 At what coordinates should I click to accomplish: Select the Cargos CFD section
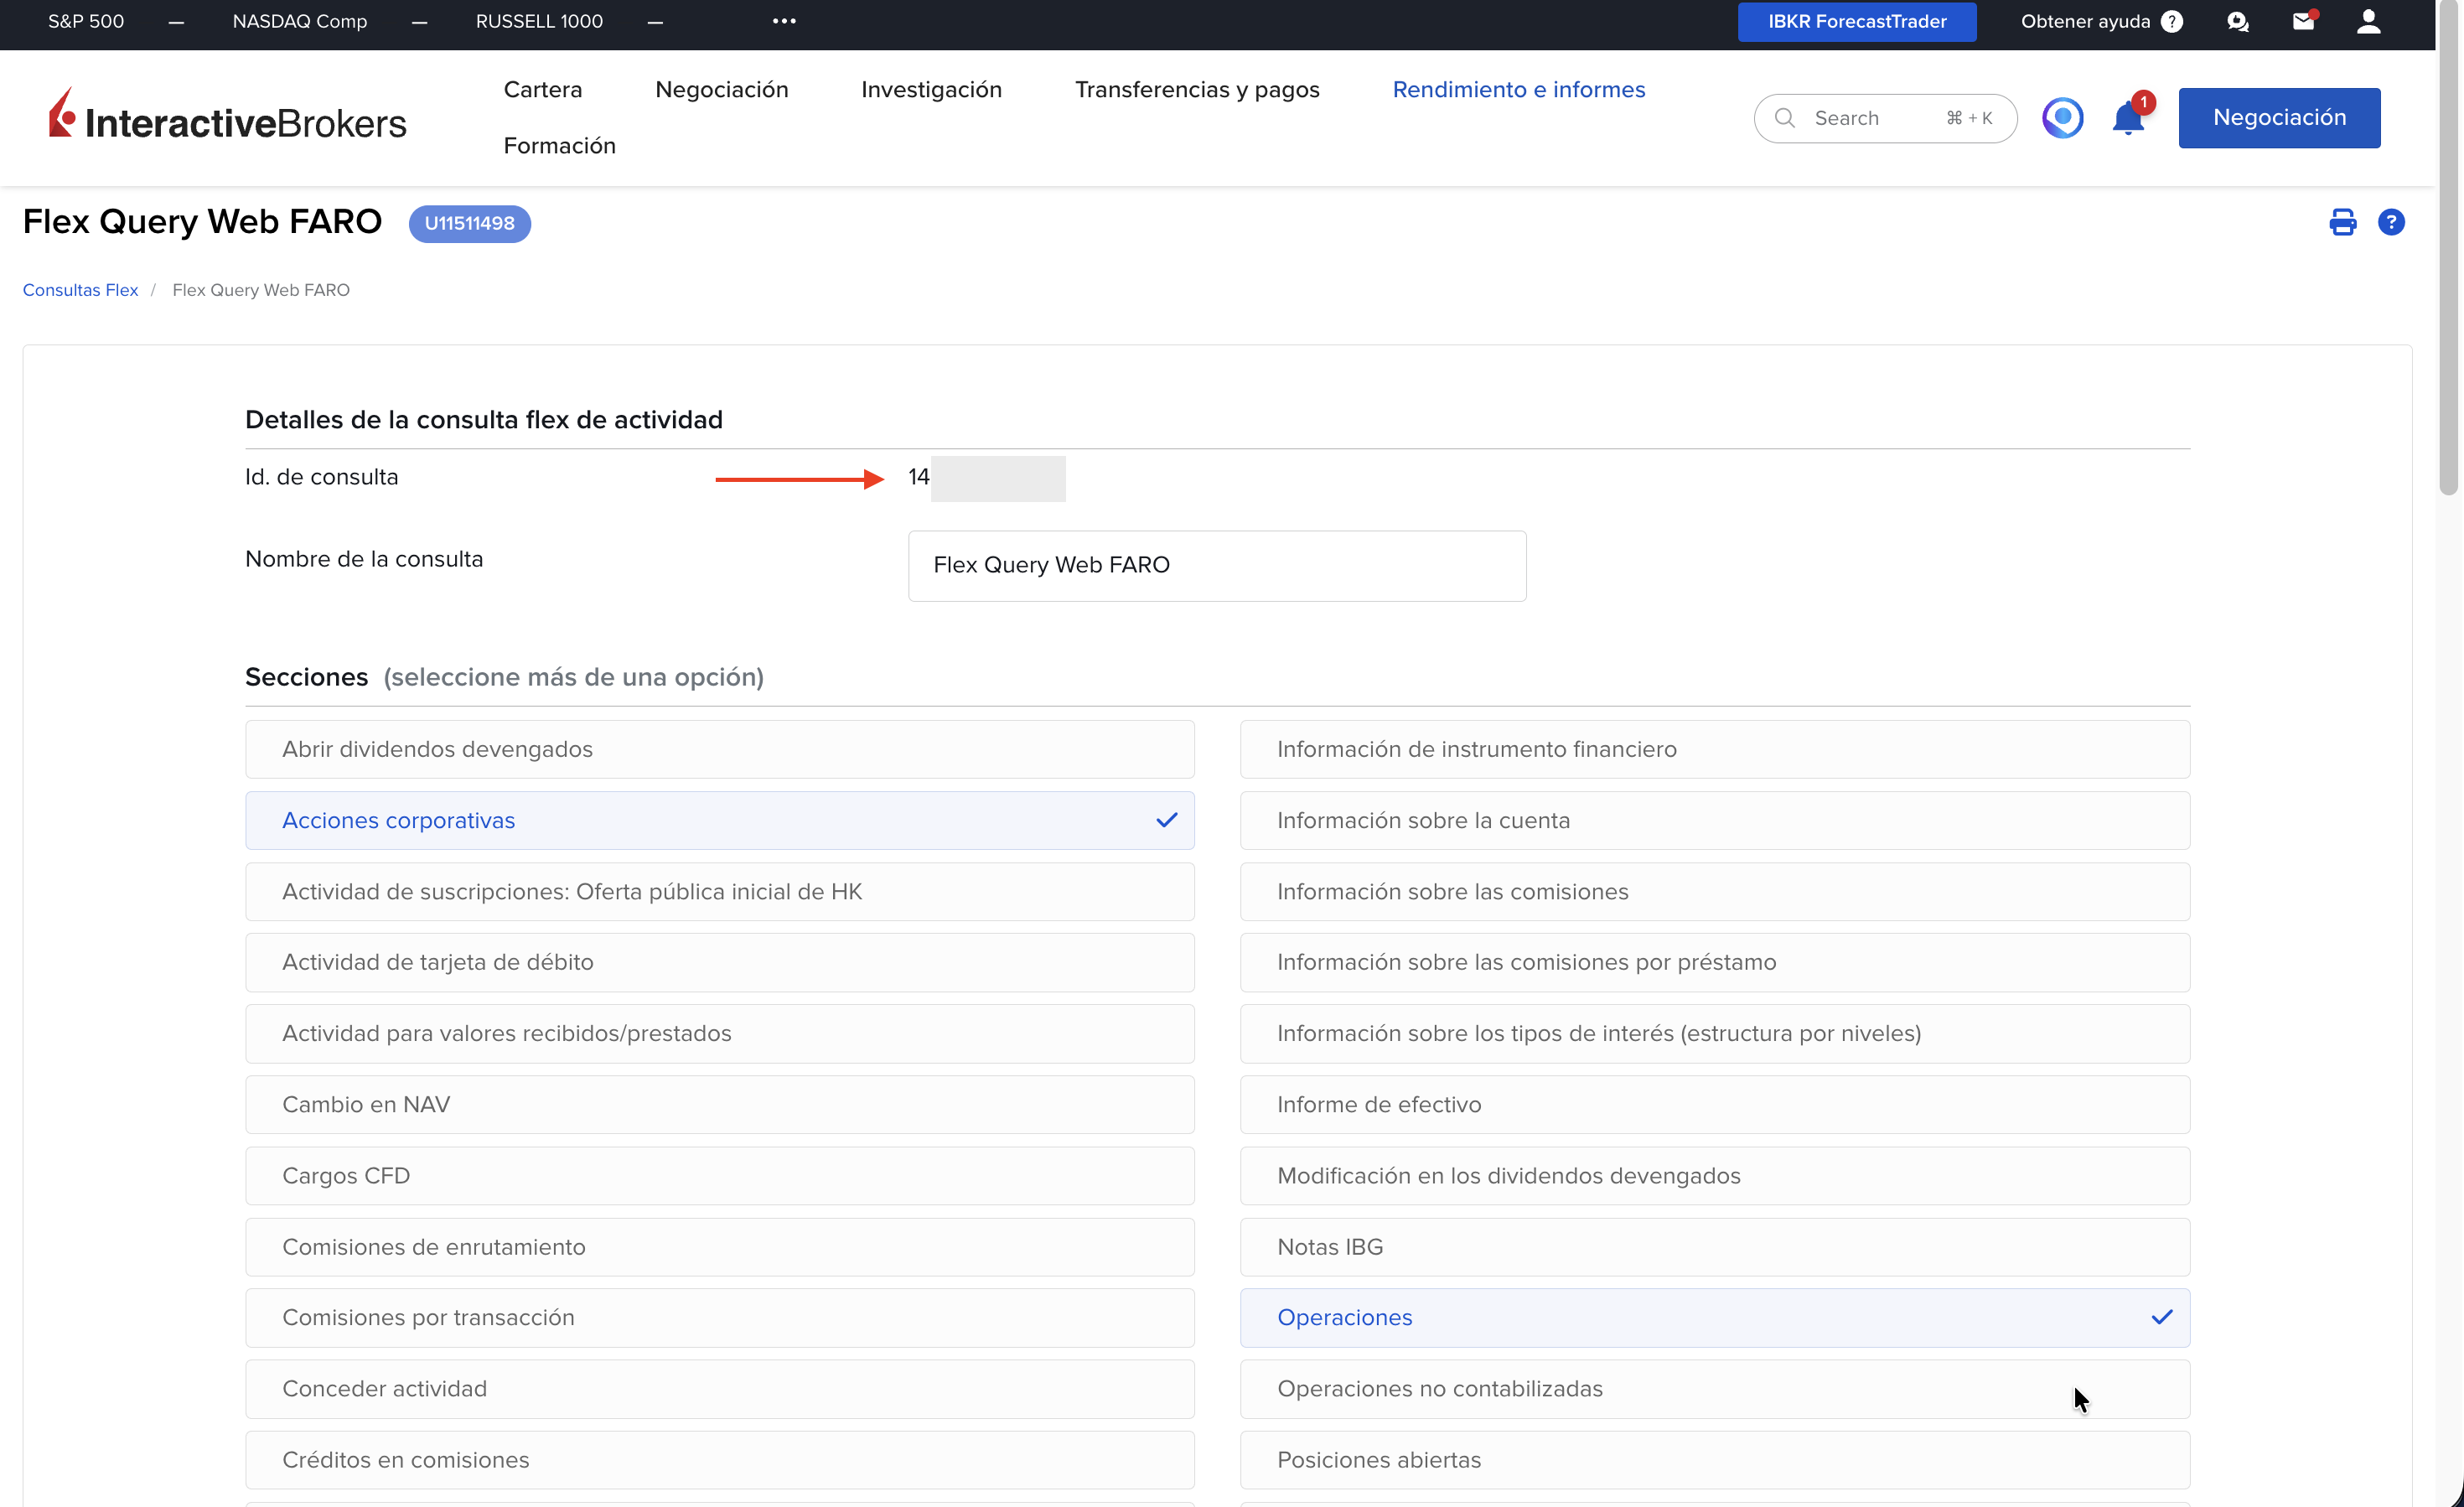[x=720, y=1175]
